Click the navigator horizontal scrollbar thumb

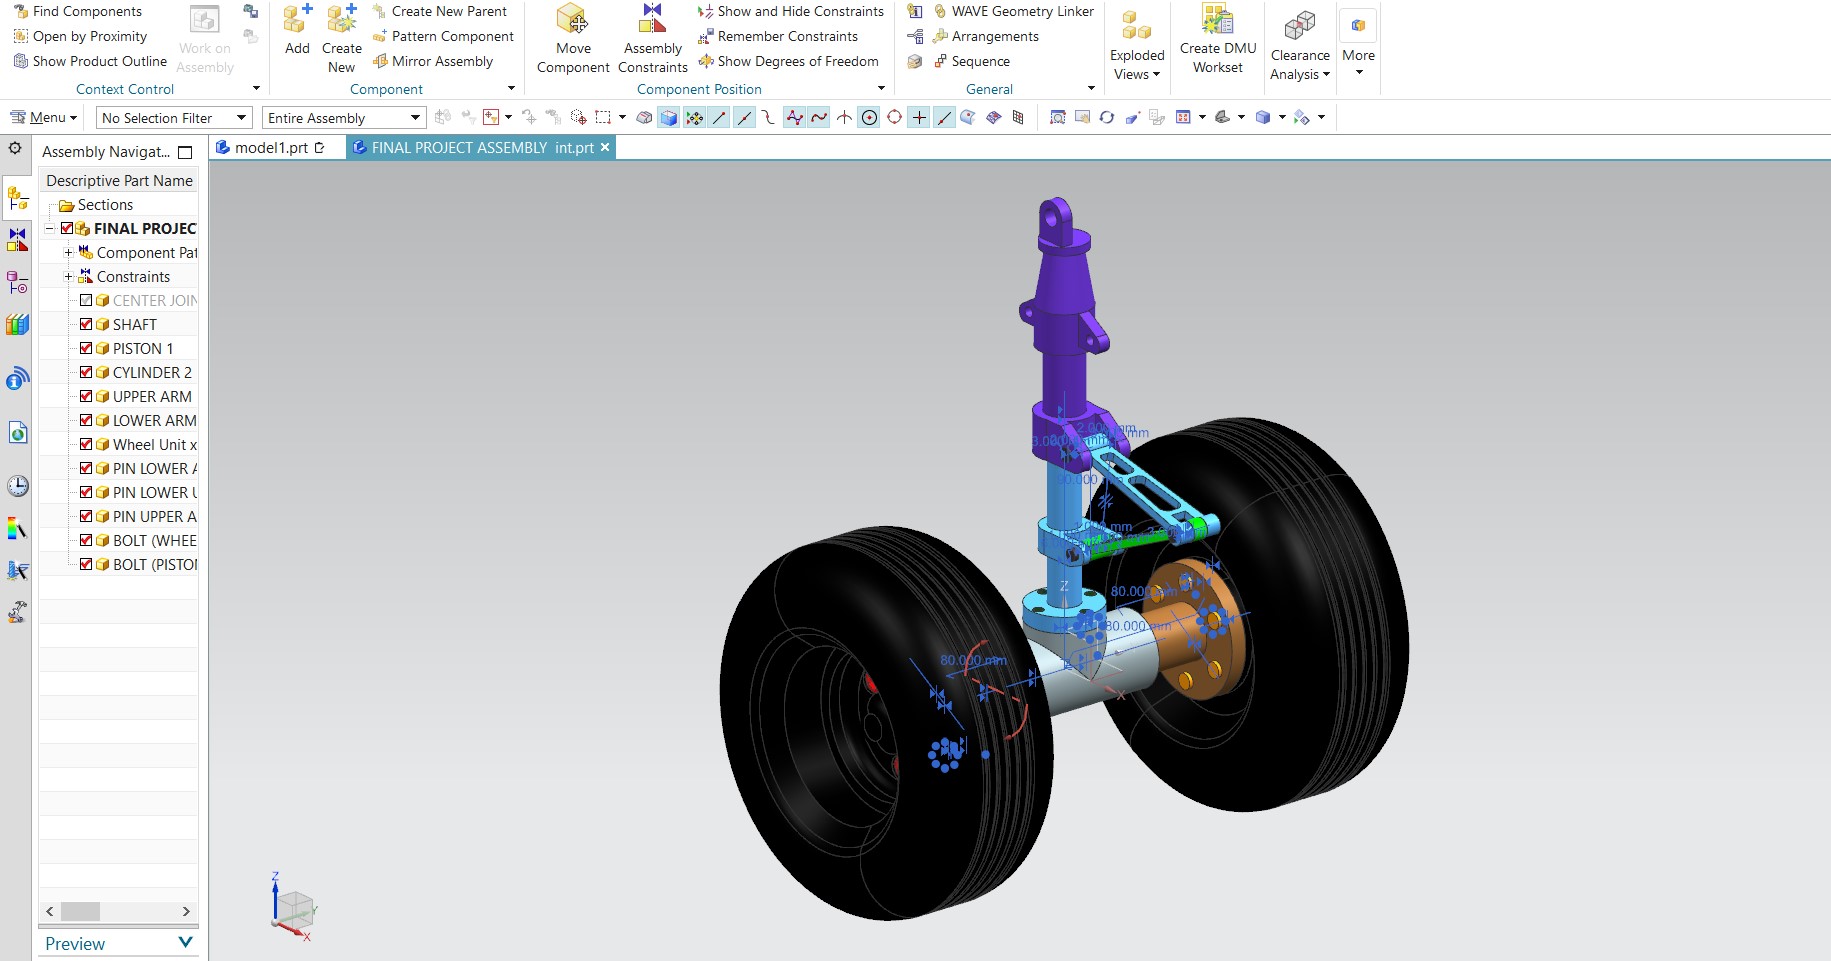pyautogui.click(x=80, y=911)
